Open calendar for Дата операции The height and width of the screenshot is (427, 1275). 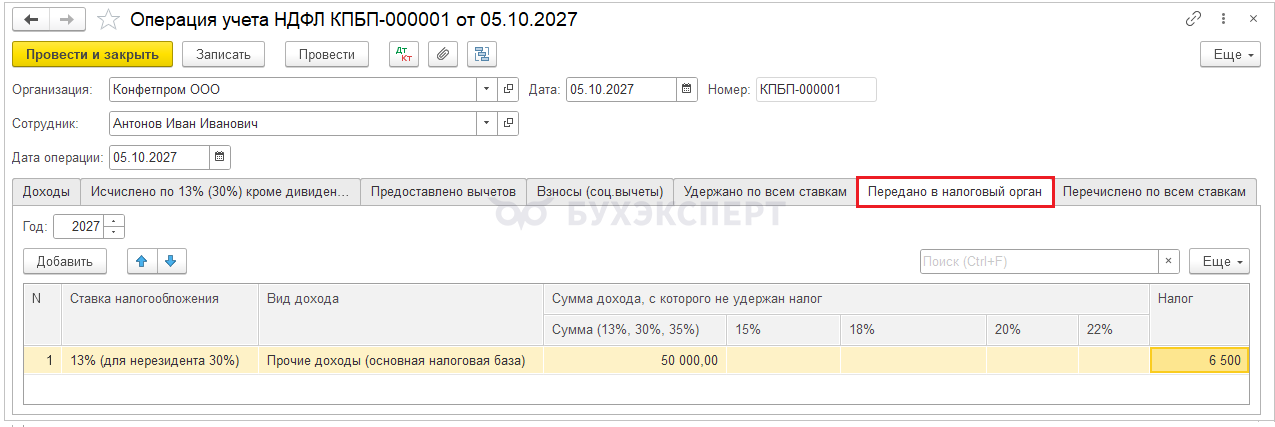point(220,157)
